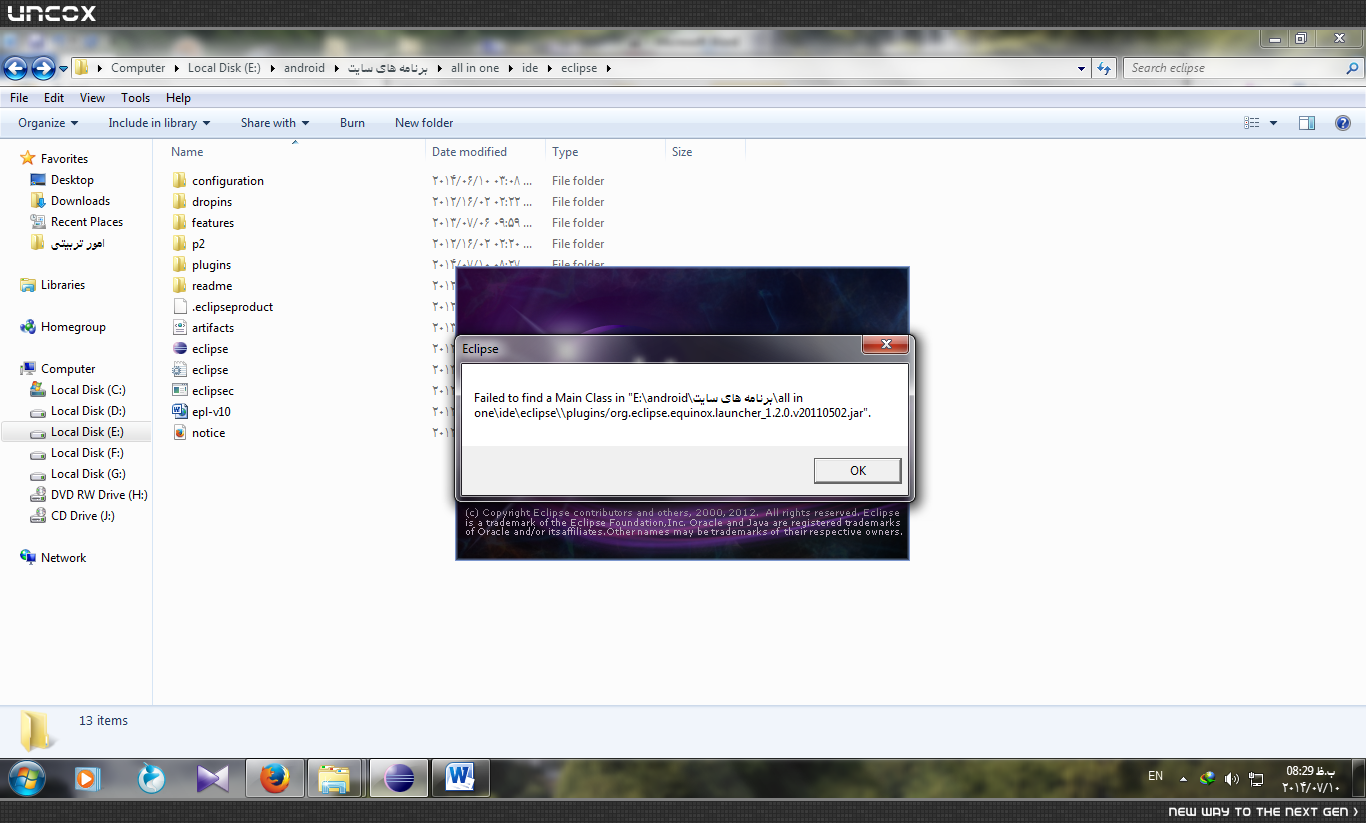
Task: Click the Homegroup icon in navigation pane
Action: point(28,327)
